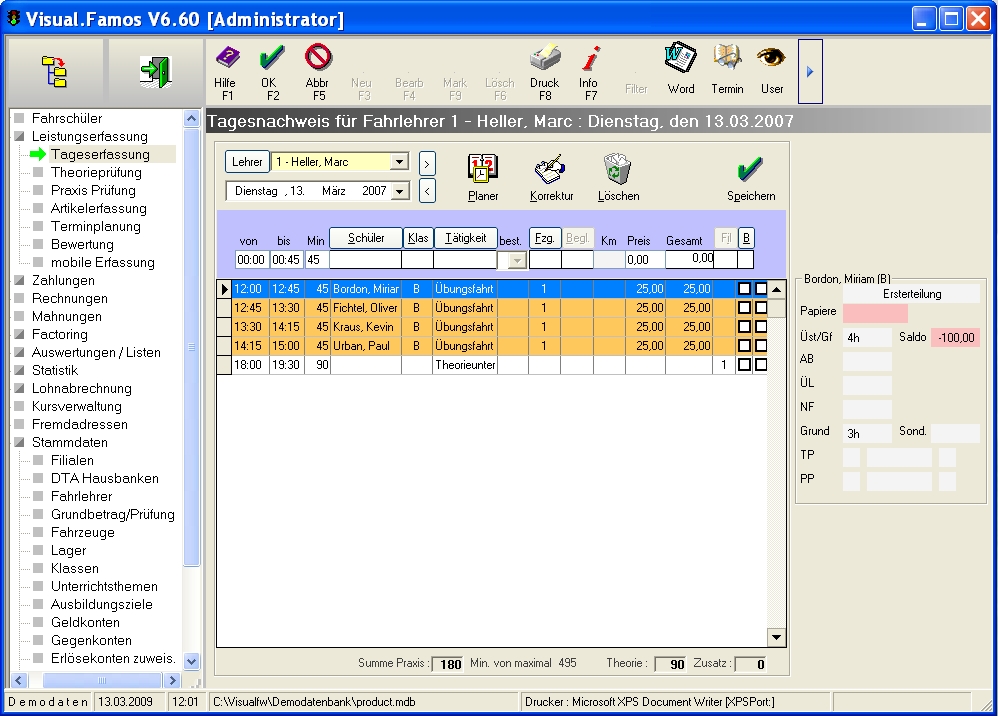Click the Schüler column button
This screenshot has height=716, width=998.
click(365, 238)
